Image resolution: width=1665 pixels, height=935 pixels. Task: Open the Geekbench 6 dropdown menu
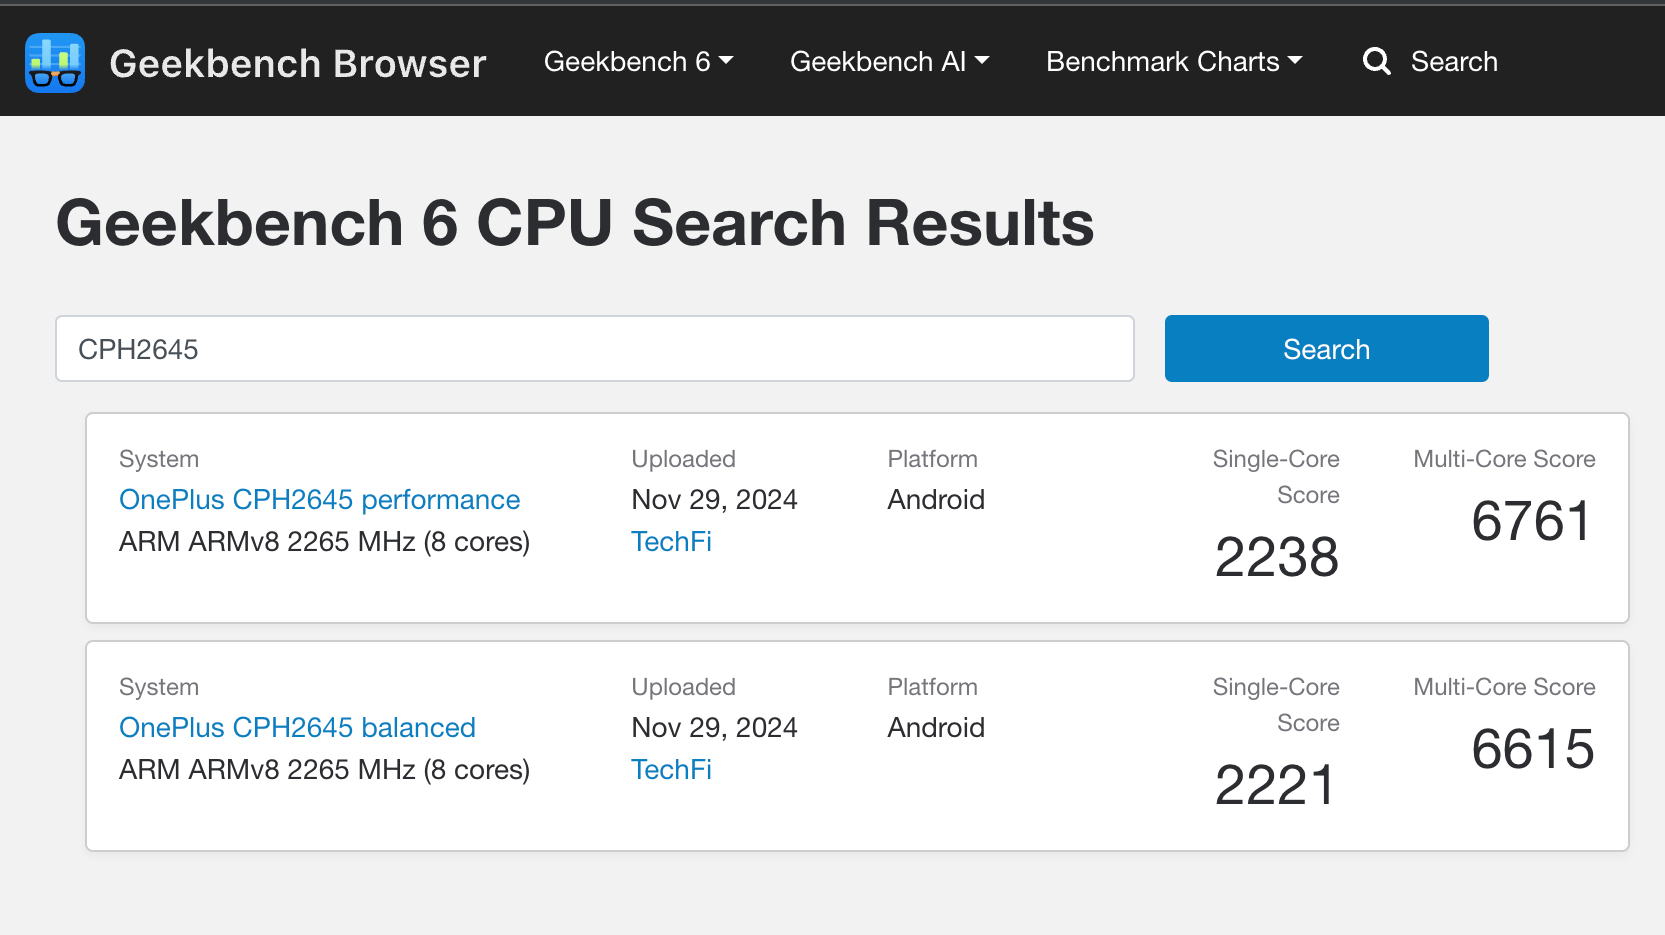point(638,62)
